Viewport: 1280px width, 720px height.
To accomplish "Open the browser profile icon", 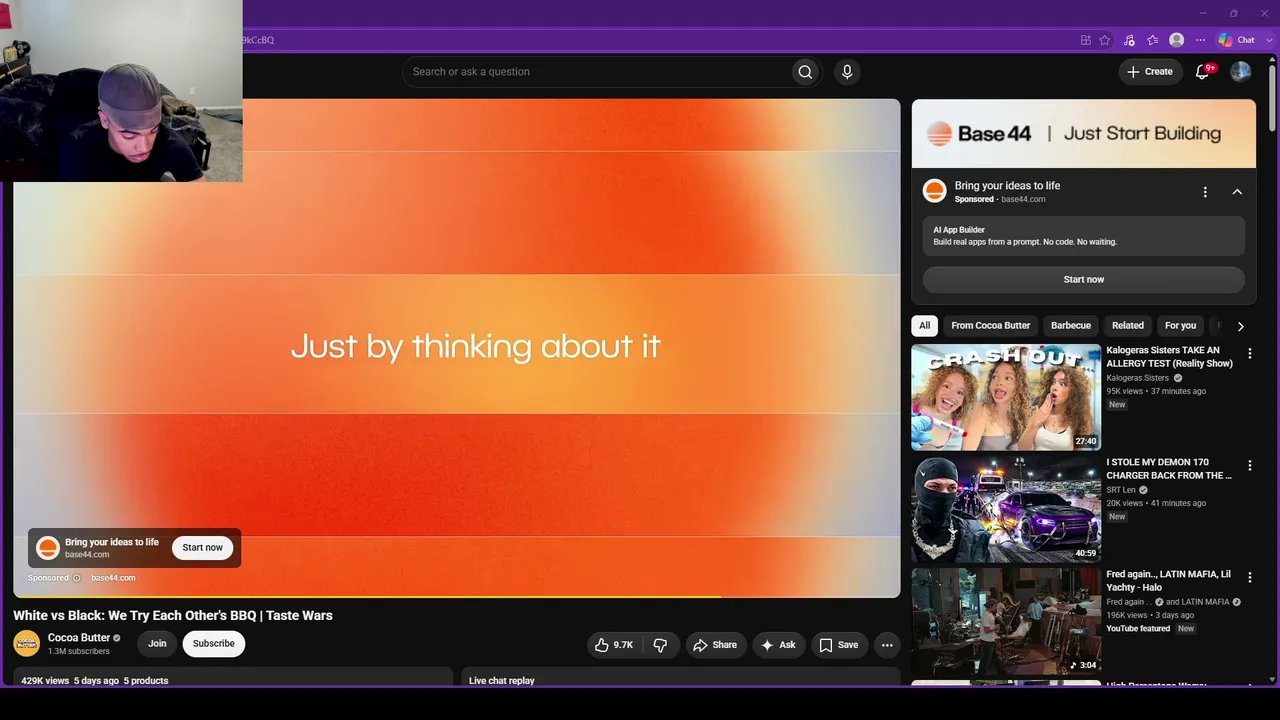I will pos(1177,40).
